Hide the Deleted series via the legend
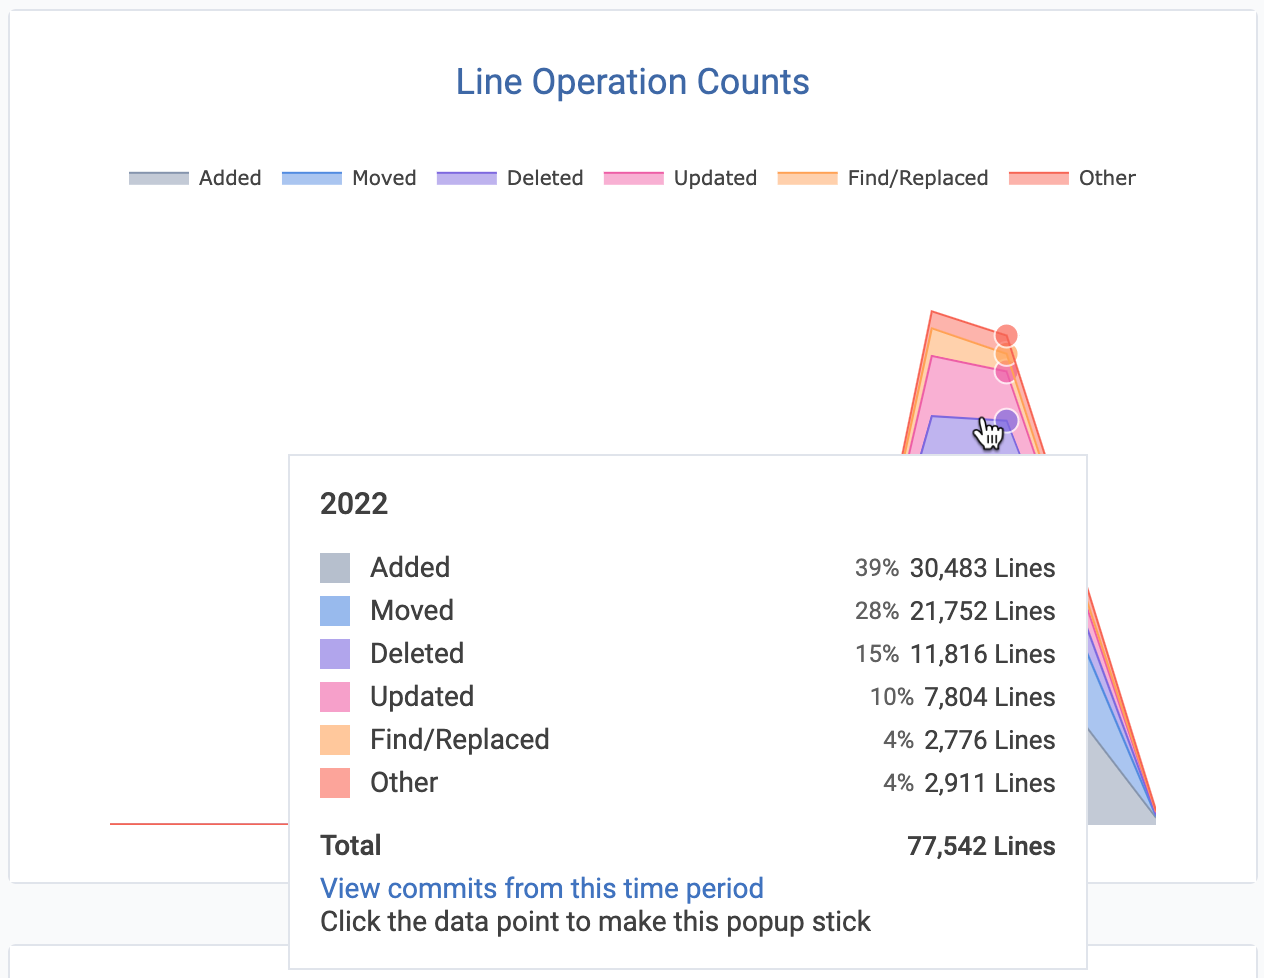This screenshot has width=1264, height=978. click(x=510, y=178)
